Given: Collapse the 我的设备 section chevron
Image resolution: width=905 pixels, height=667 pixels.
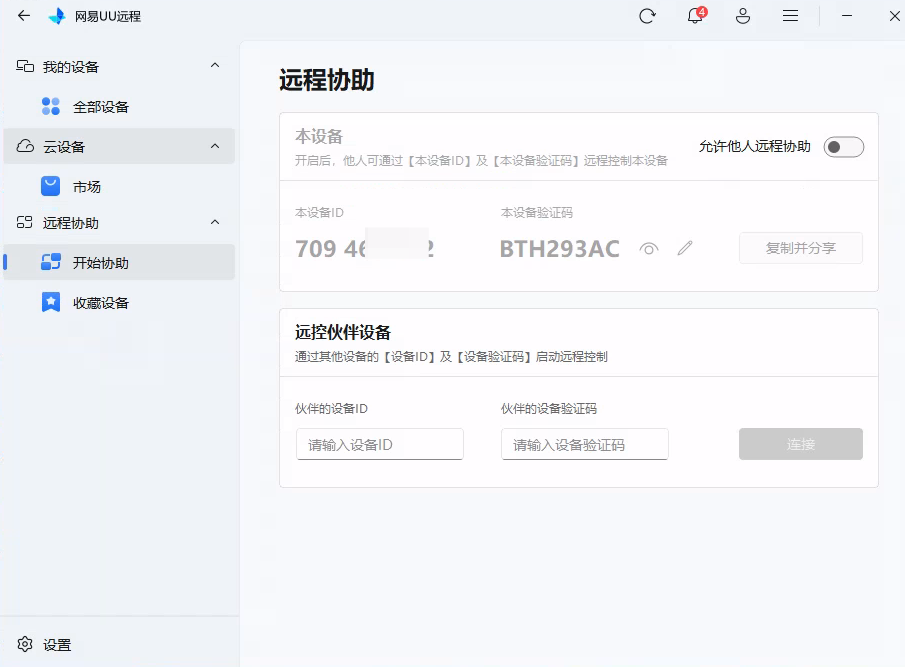Looking at the screenshot, I should point(215,66).
